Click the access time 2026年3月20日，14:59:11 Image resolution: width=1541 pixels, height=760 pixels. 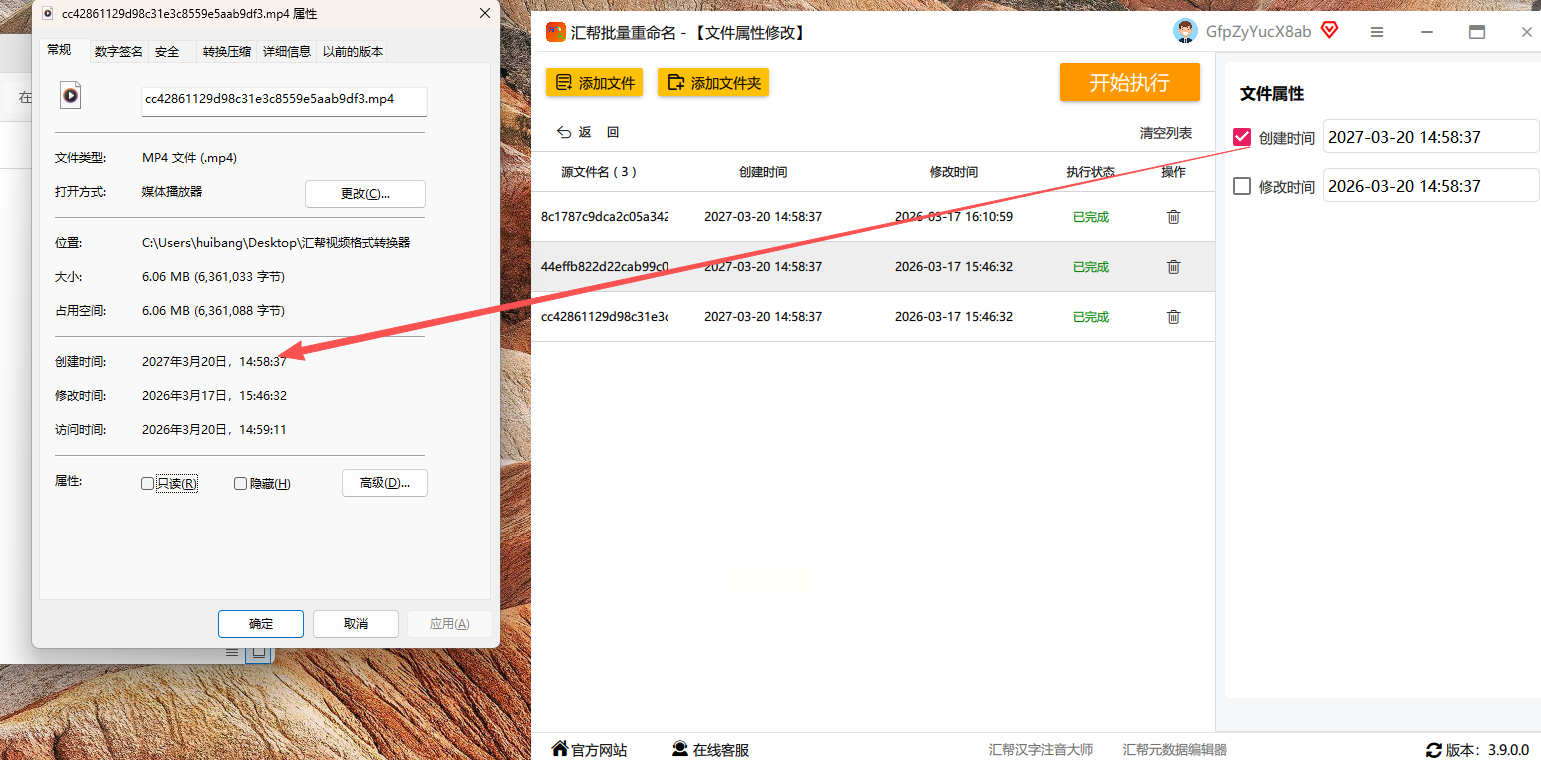click(x=214, y=430)
